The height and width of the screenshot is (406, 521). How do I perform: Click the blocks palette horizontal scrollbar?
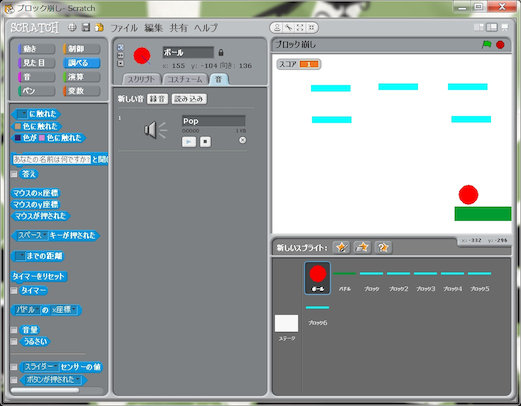(x=45, y=390)
